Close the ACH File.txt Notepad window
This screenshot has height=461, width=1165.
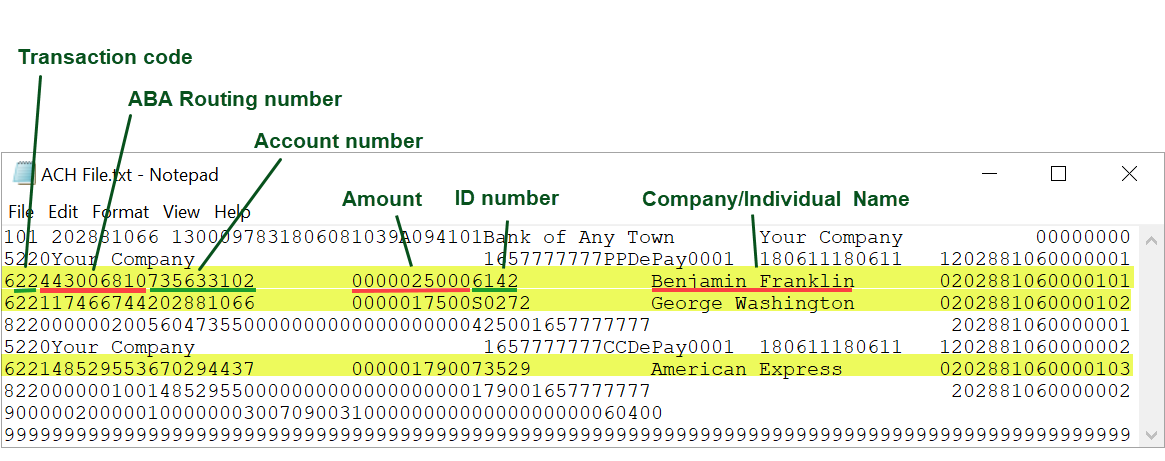(1129, 174)
